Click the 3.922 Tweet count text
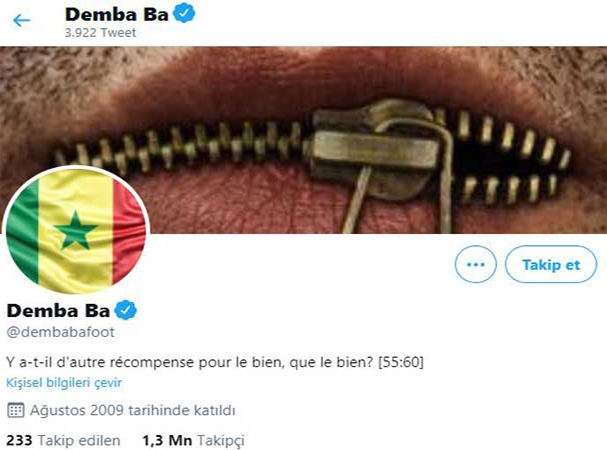 click(x=100, y=33)
